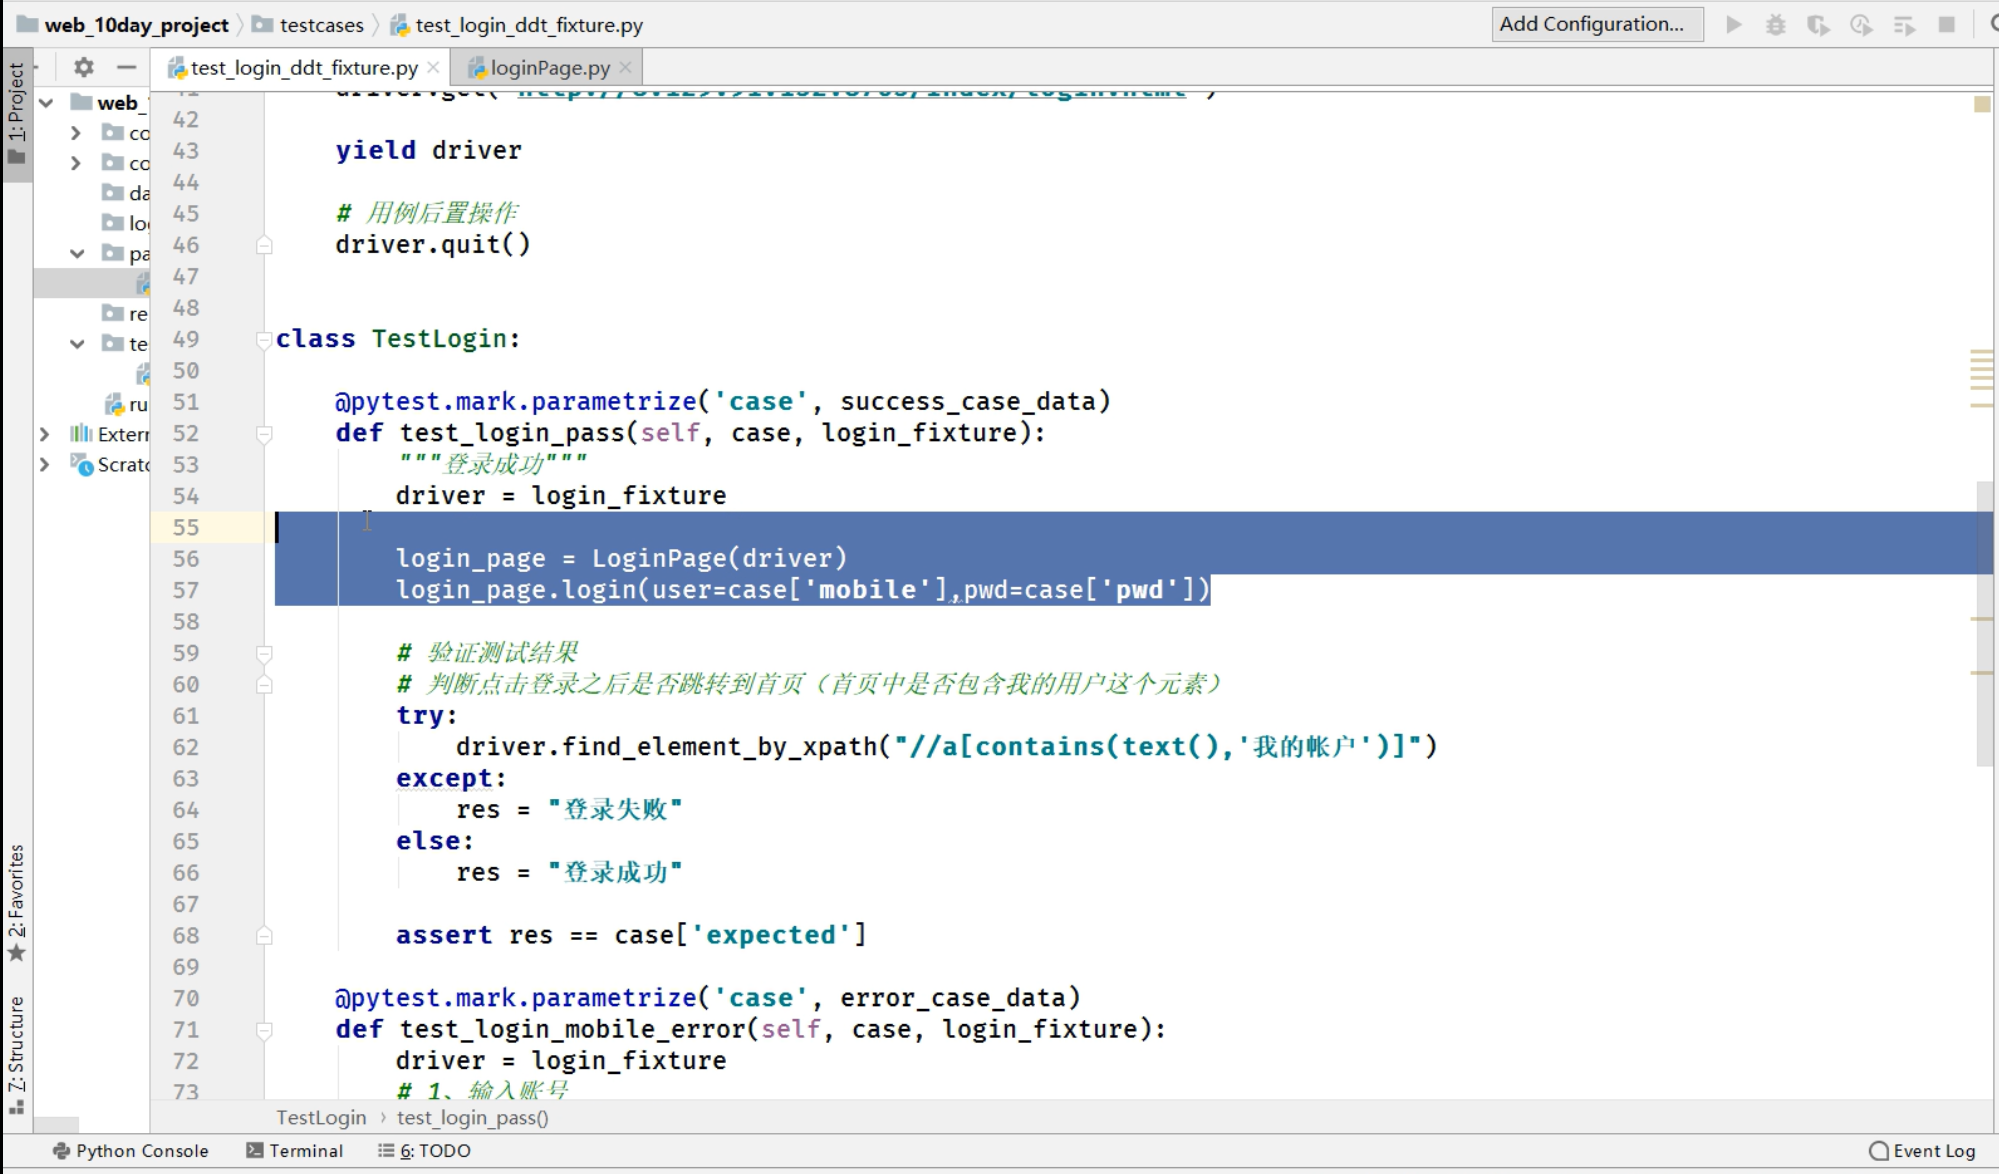Click the Run play icon
1999x1174 pixels.
(1734, 24)
